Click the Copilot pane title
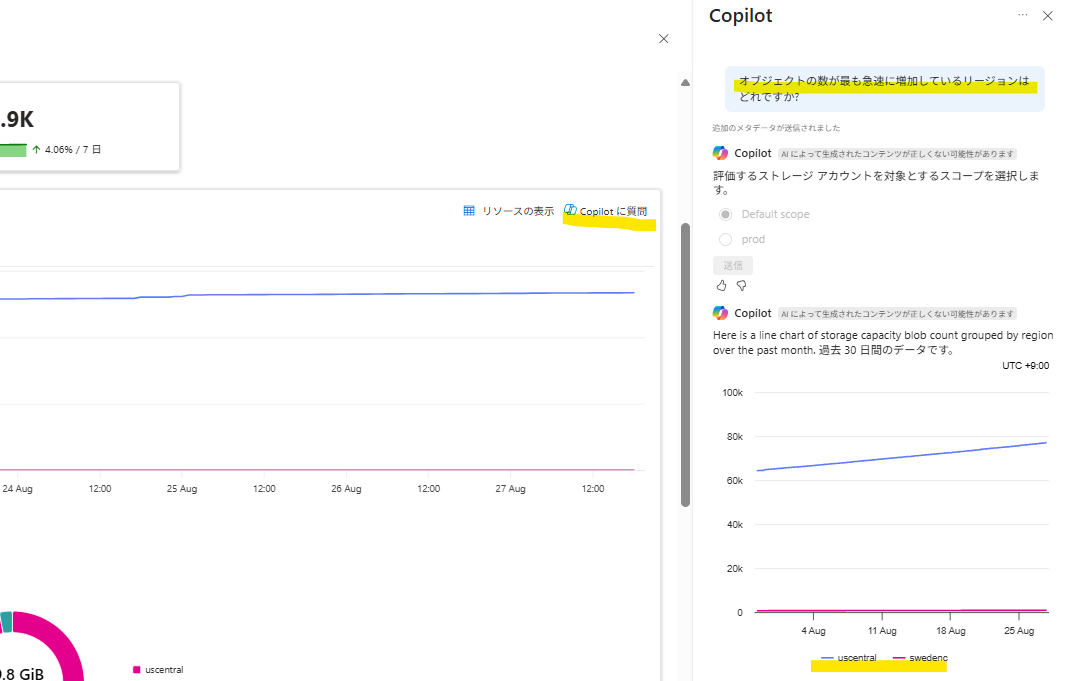This screenshot has height=681, width=1068. tap(740, 16)
